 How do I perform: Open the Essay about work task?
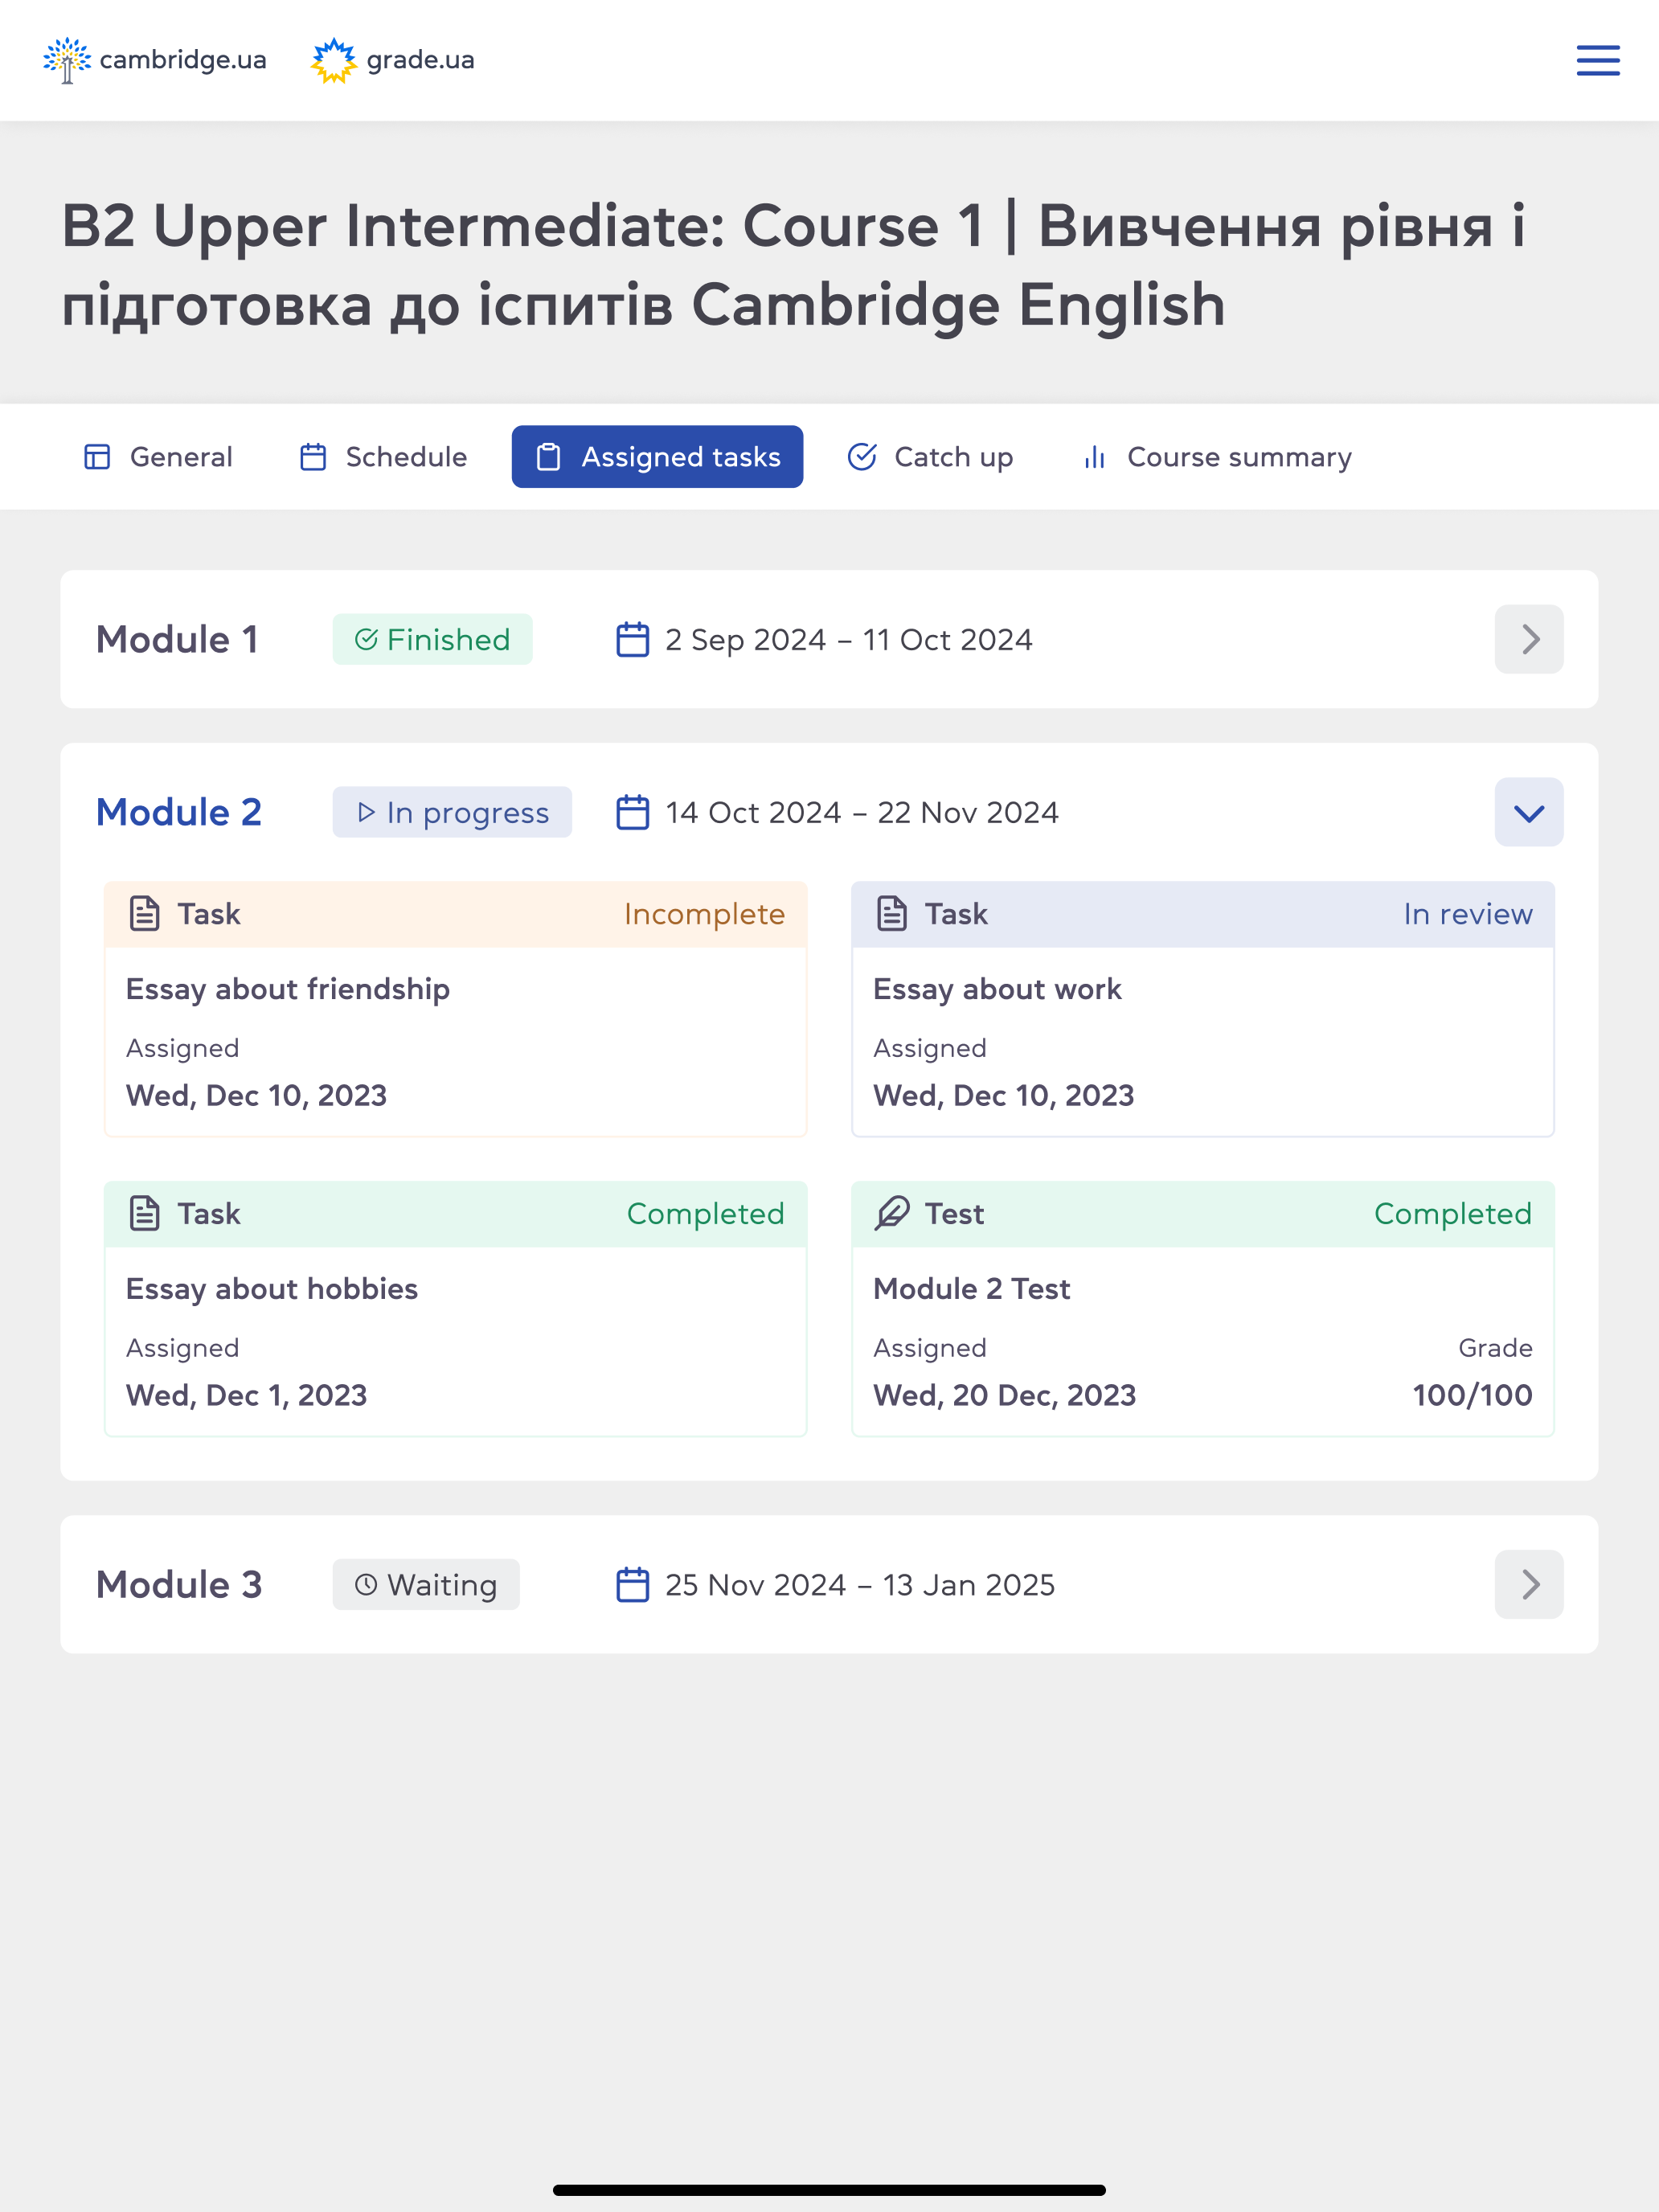(1203, 1009)
